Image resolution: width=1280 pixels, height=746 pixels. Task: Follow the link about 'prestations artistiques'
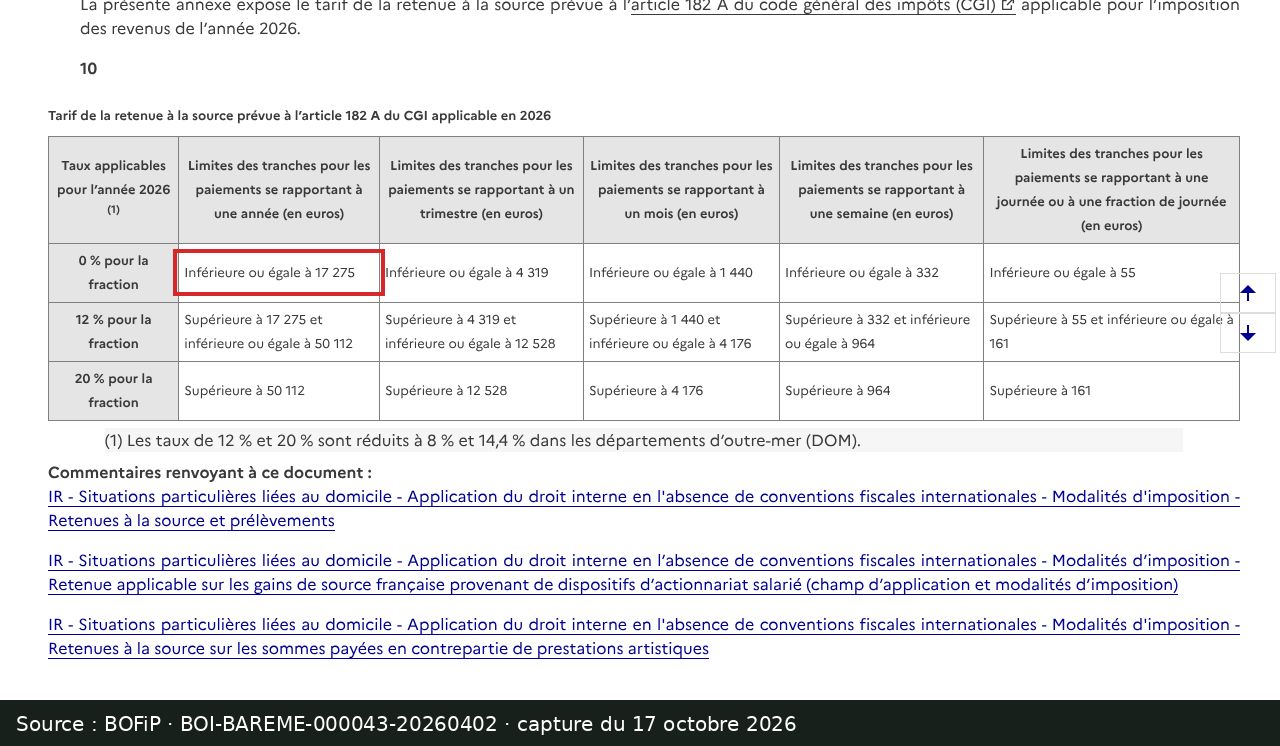[x=644, y=637]
